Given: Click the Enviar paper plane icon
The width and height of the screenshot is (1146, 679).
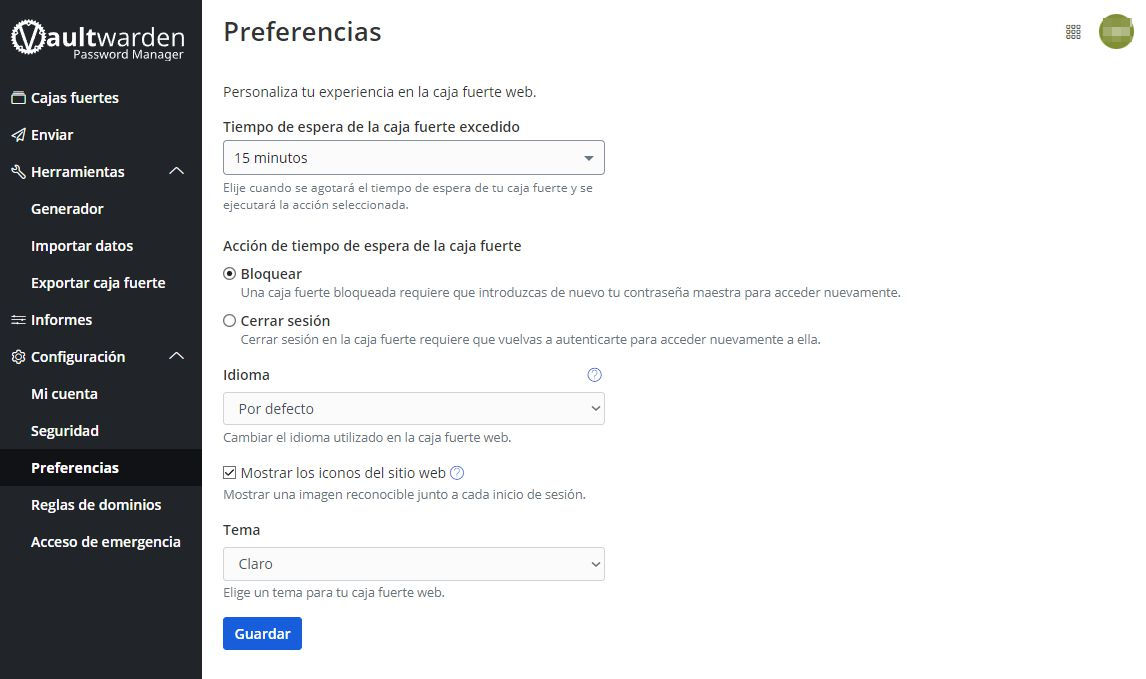Looking at the screenshot, I should pos(18,135).
